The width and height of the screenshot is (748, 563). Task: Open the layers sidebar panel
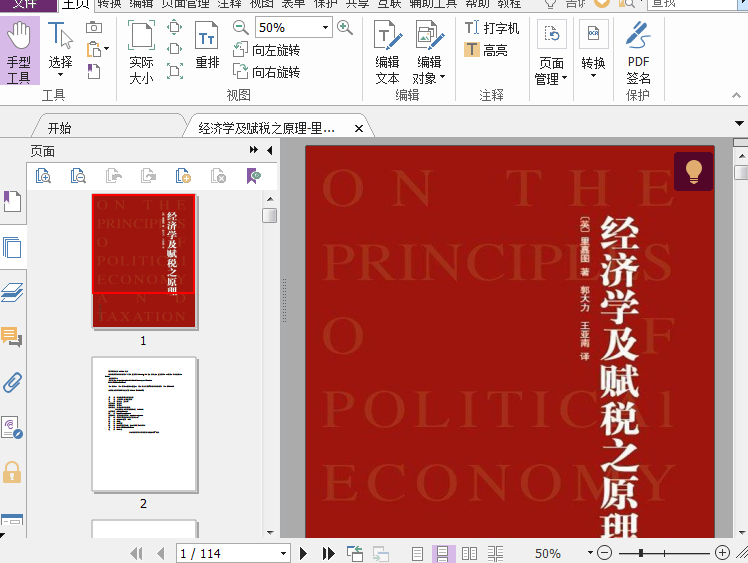click(x=12, y=292)
